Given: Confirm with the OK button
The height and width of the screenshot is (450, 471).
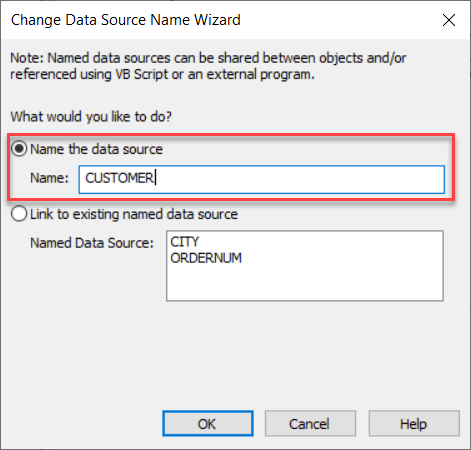Looking at the screenshot, I should [x=208, y=424].
